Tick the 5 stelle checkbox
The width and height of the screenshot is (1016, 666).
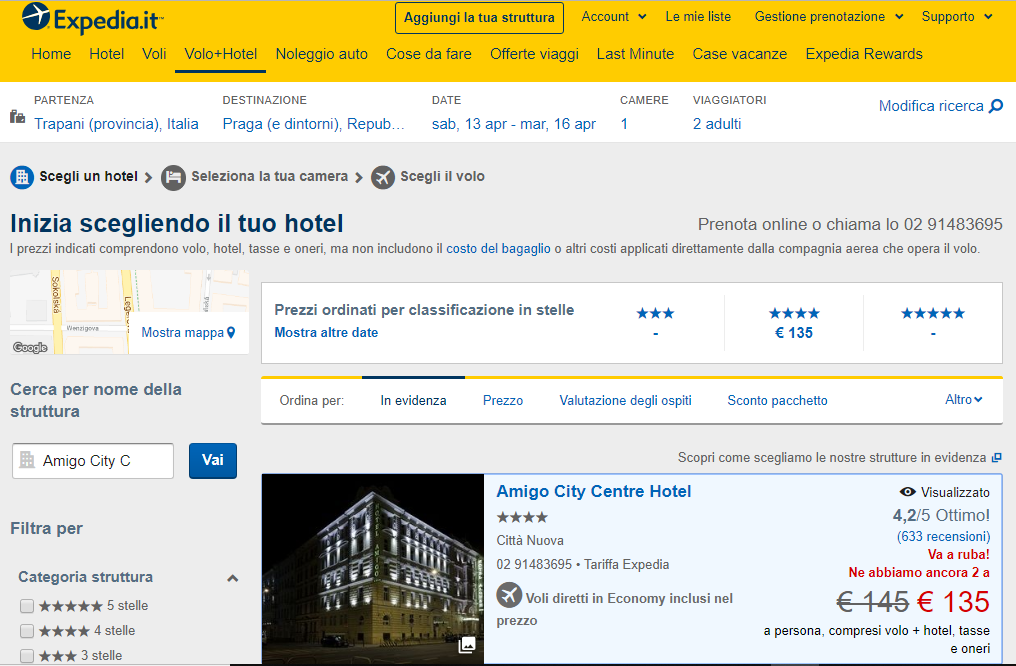pos(27,606)
